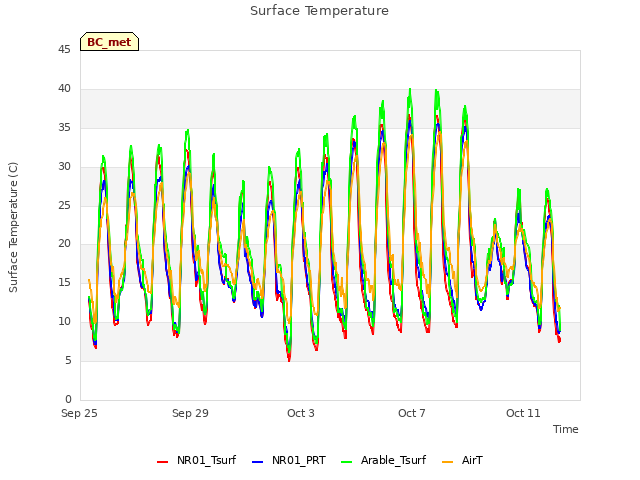Click the Oct 11 x-axis label
The height and width of the screenshot is (480, 640).
tap(523, 413)
